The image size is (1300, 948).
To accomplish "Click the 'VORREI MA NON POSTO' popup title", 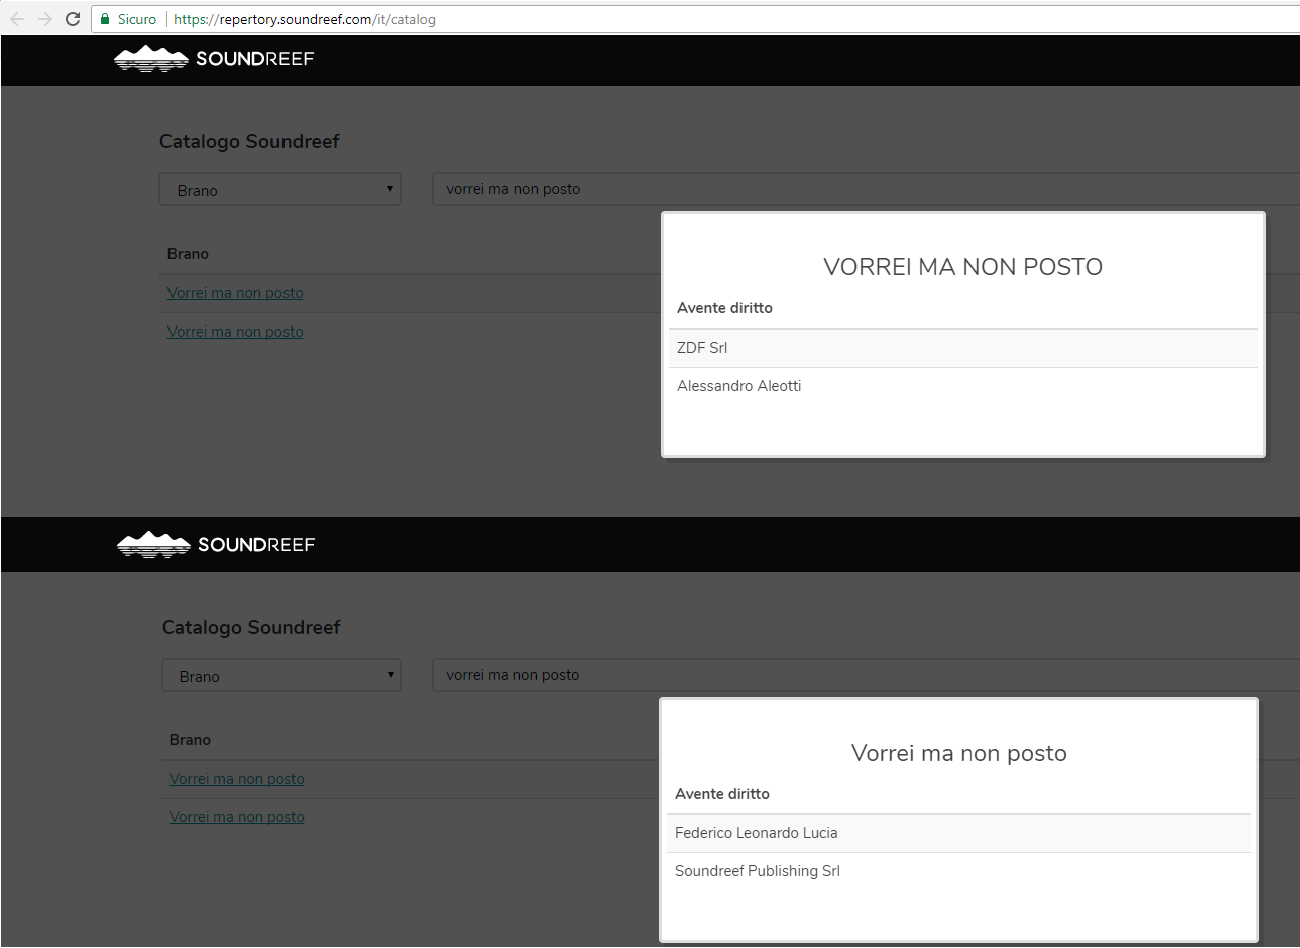I will 963,267.
